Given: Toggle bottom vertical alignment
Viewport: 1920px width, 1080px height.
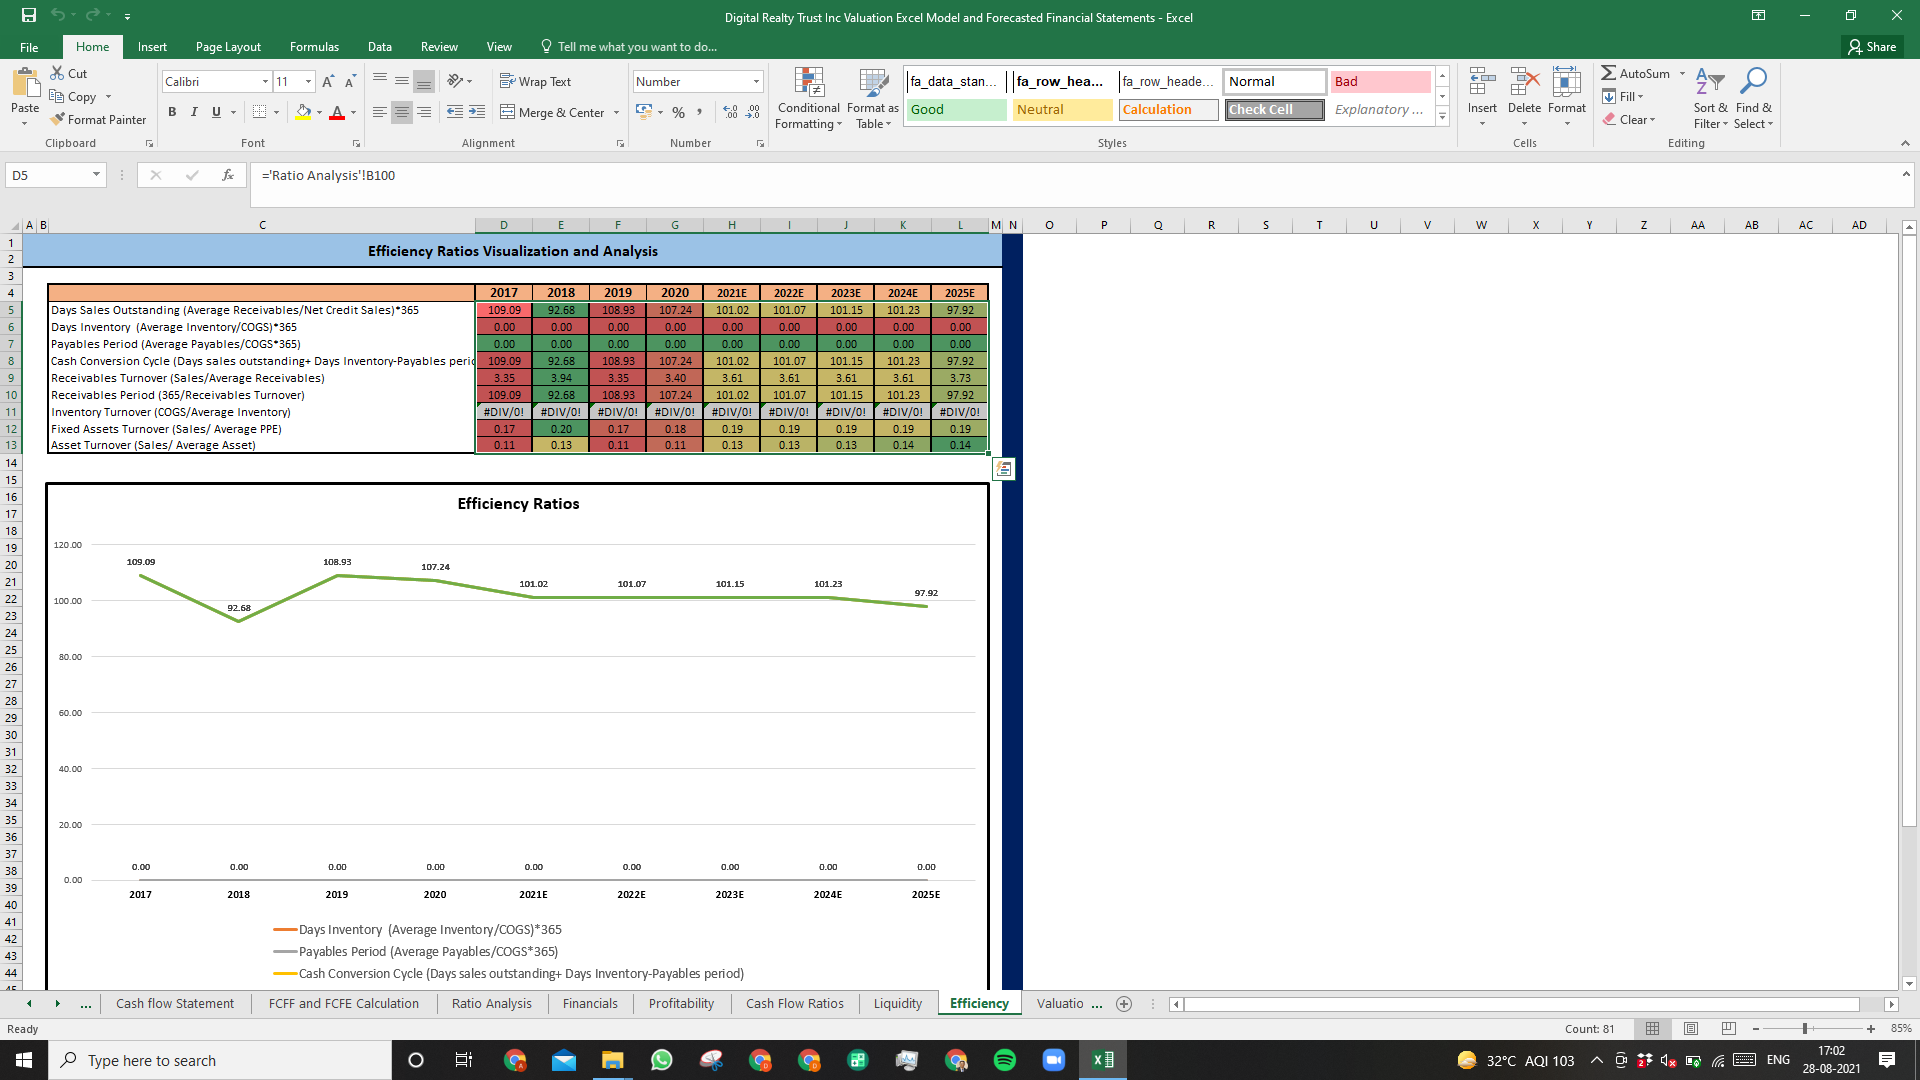Looking at the screenshot, I should (x=424, y=82).
